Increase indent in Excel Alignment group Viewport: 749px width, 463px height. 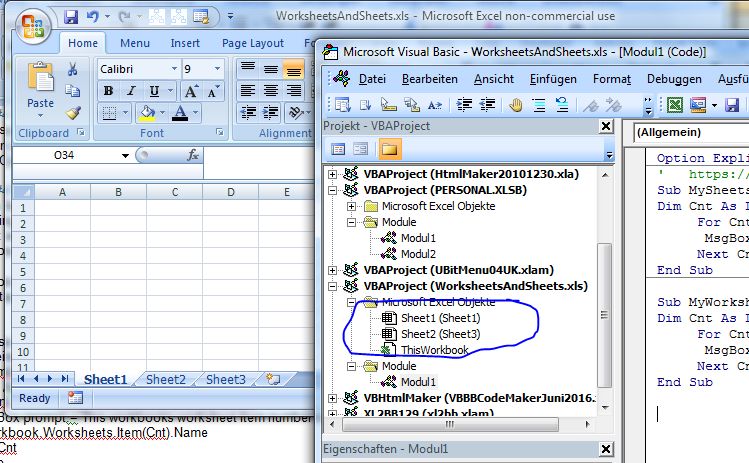(x=270, y=113)
